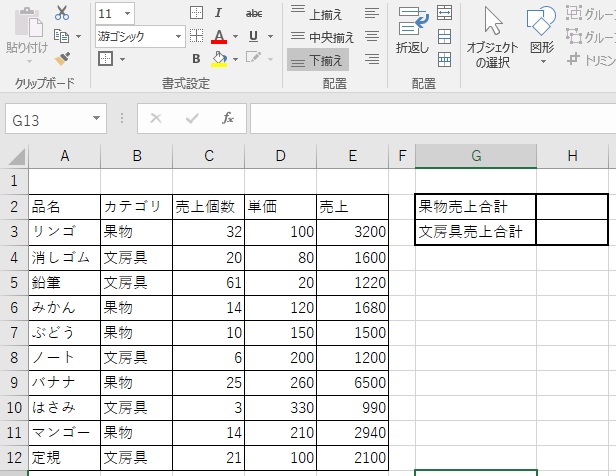Open the borders dropdown arrow

click(122, 59)
